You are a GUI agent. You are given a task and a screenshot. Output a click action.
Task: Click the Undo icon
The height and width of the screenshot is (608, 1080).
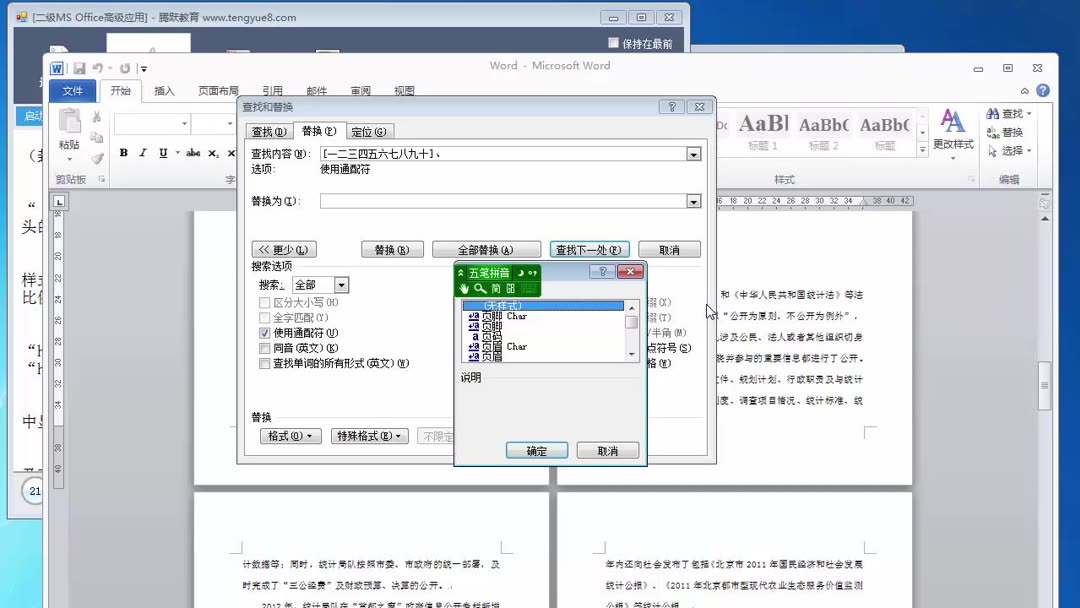pos(97,67)
